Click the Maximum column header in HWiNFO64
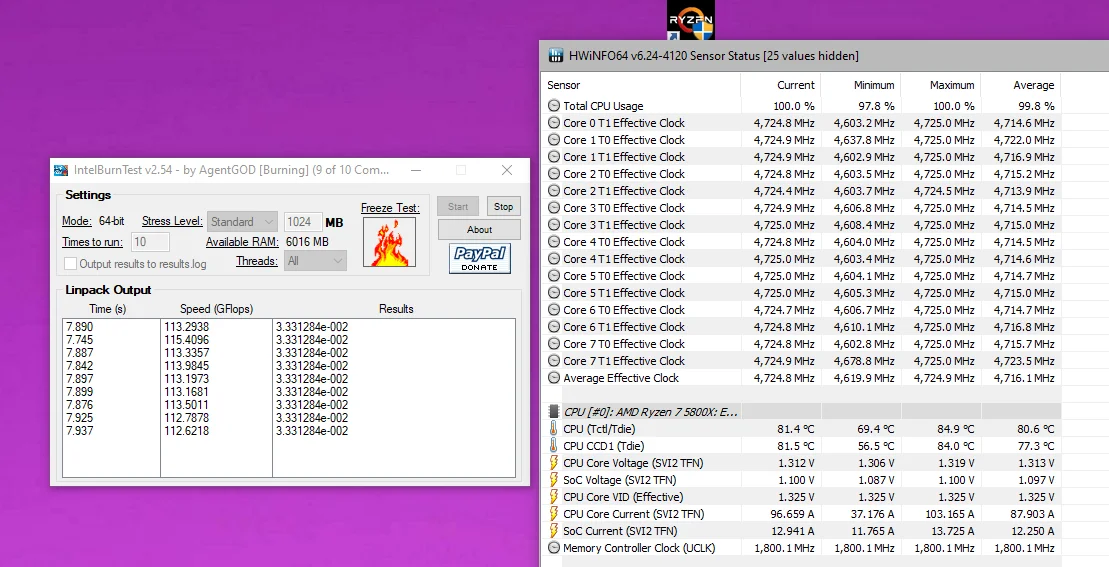1109x567 pixels. (x=952, y=85)
